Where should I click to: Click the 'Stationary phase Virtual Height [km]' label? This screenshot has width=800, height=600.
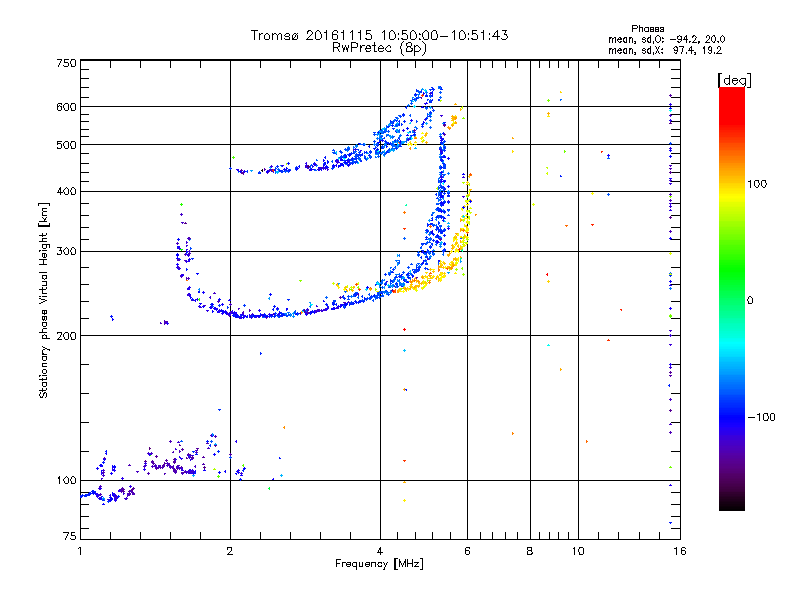(x=43, y=300)
